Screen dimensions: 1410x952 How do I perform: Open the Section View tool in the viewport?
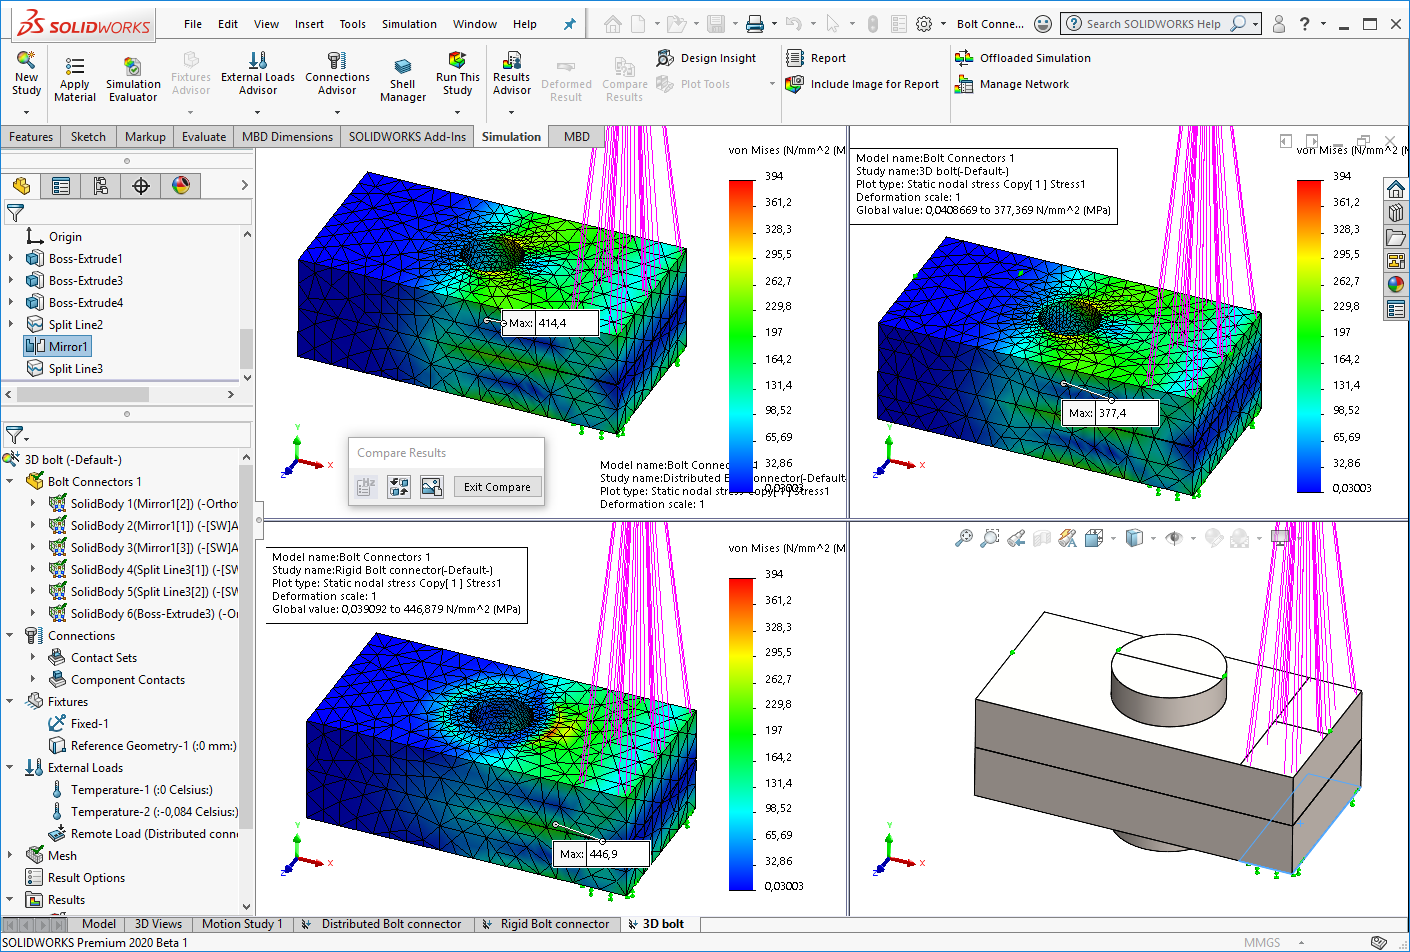1043,537
